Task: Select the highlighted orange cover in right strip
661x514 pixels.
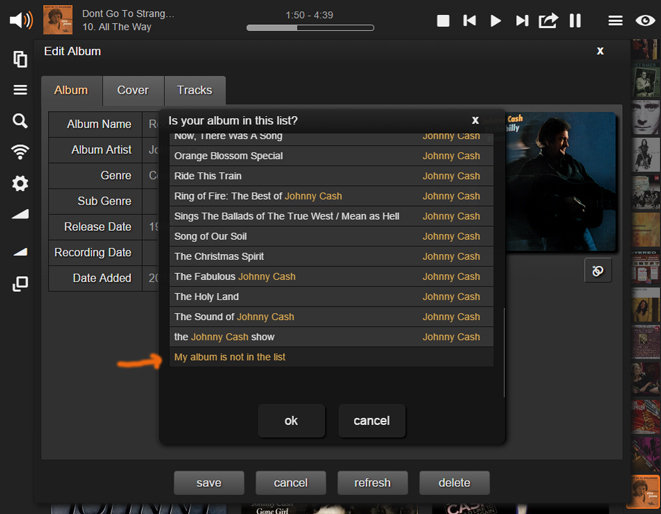Action: click(x=645, y=491)
